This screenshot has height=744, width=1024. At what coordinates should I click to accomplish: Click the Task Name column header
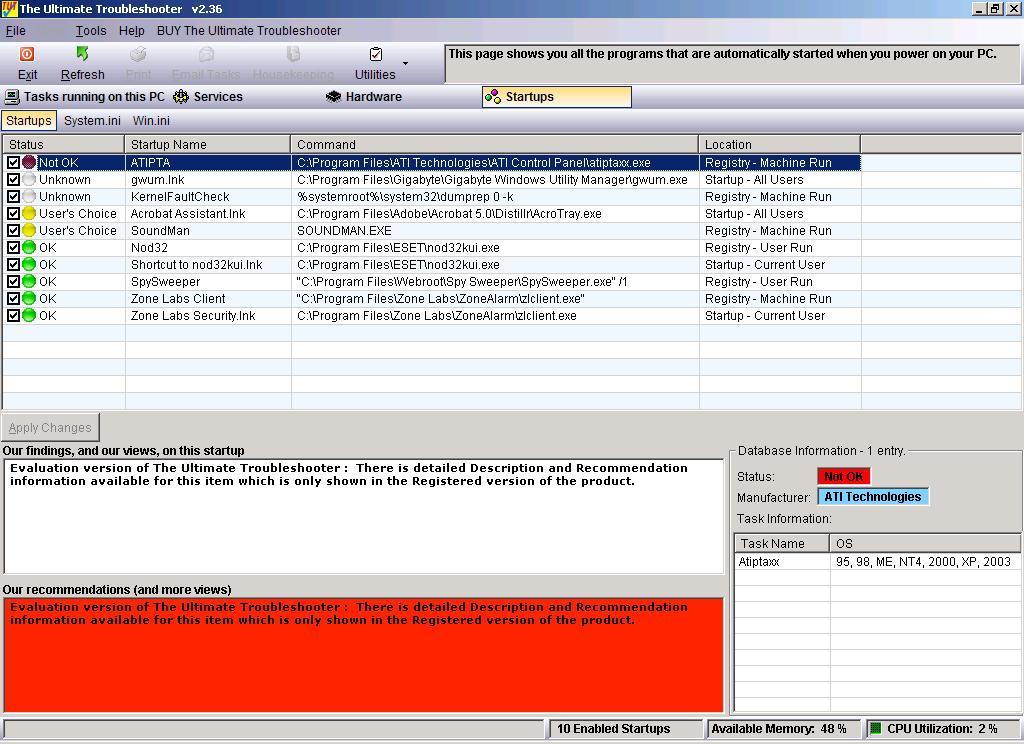782,543
